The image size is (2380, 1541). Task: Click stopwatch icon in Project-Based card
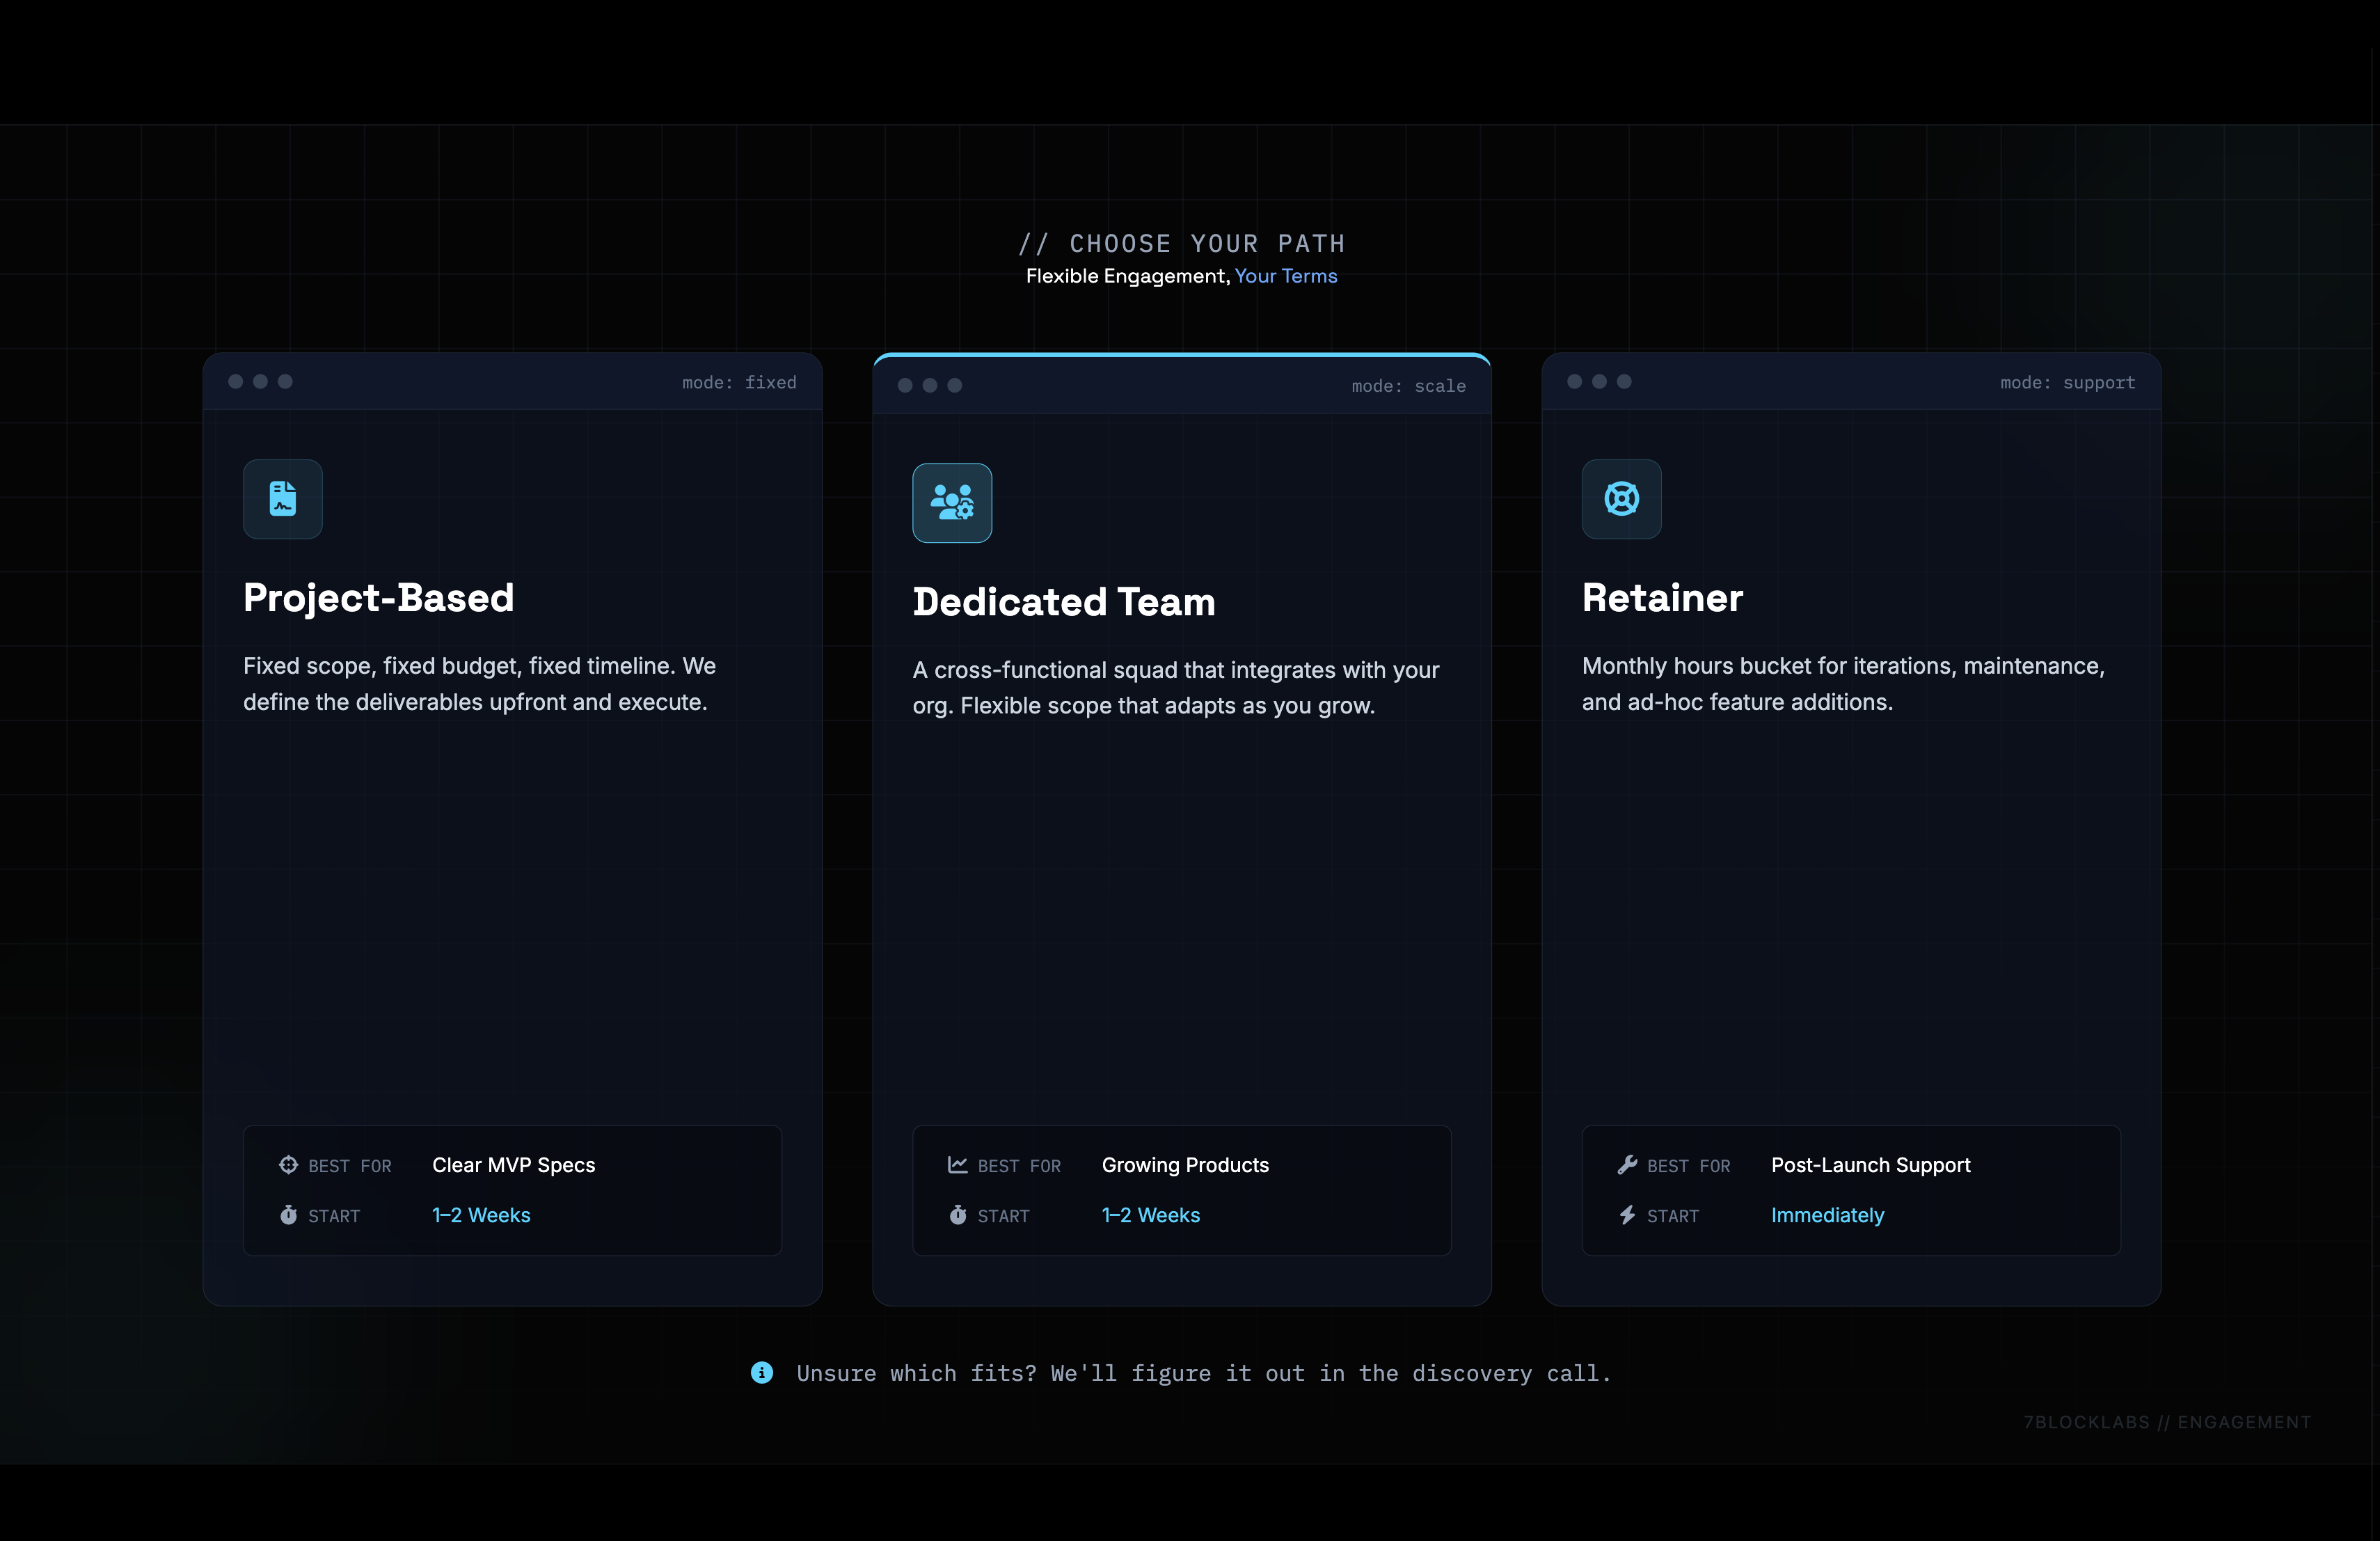(x=288, y=1215)
